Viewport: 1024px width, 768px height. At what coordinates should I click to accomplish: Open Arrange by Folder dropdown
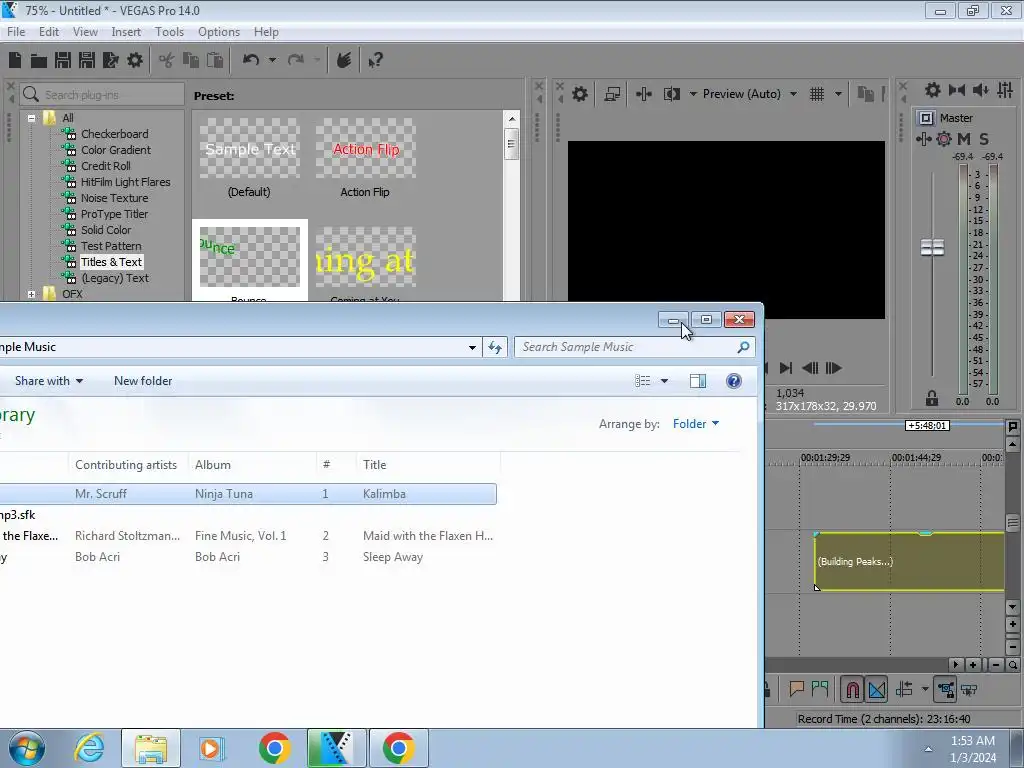[696, 424]
